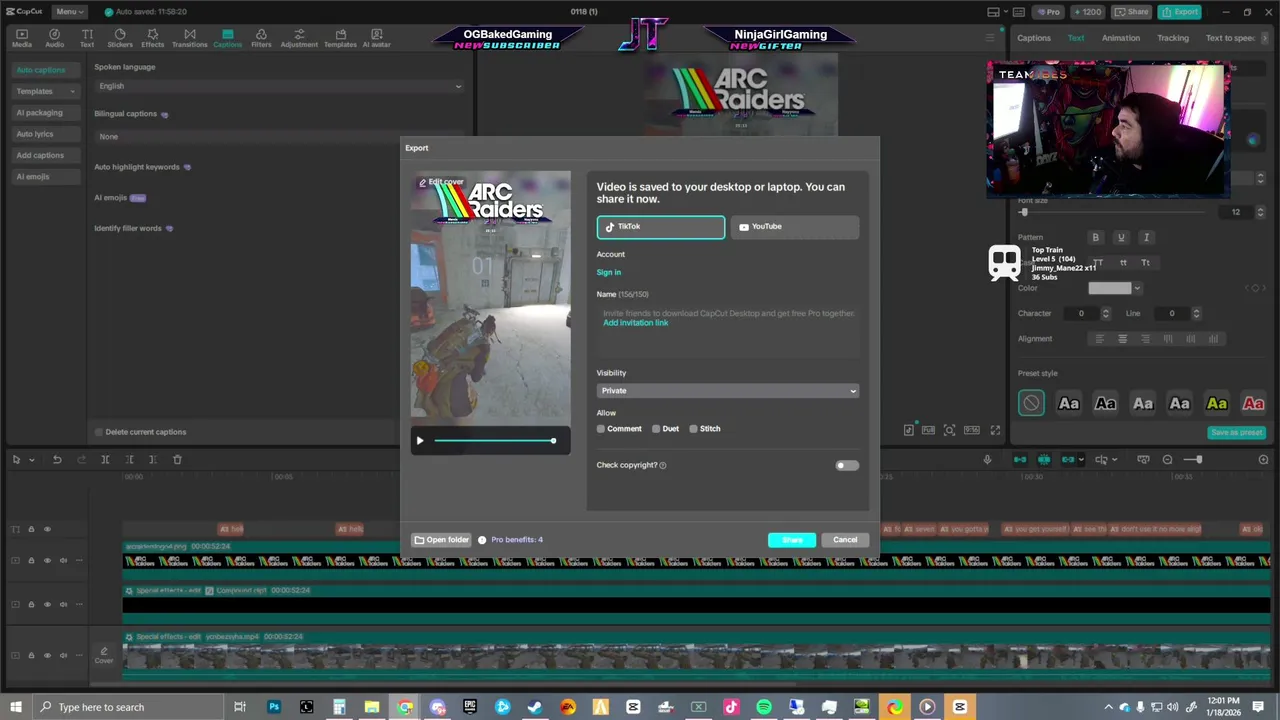This screenshot has width=1280, height=720.
Task: Open the Adjustment panel icon
Action: click(299, 38)
